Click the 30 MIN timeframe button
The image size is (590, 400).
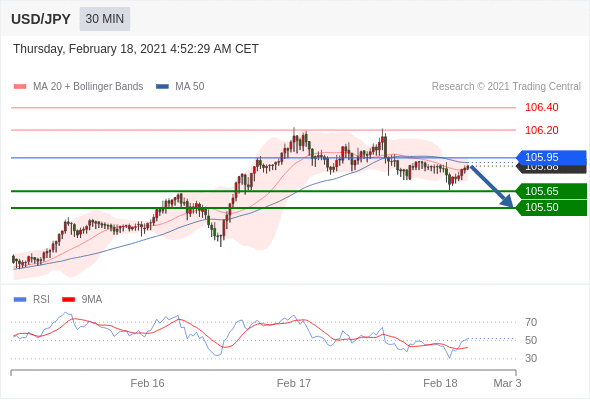coord(105,19)
